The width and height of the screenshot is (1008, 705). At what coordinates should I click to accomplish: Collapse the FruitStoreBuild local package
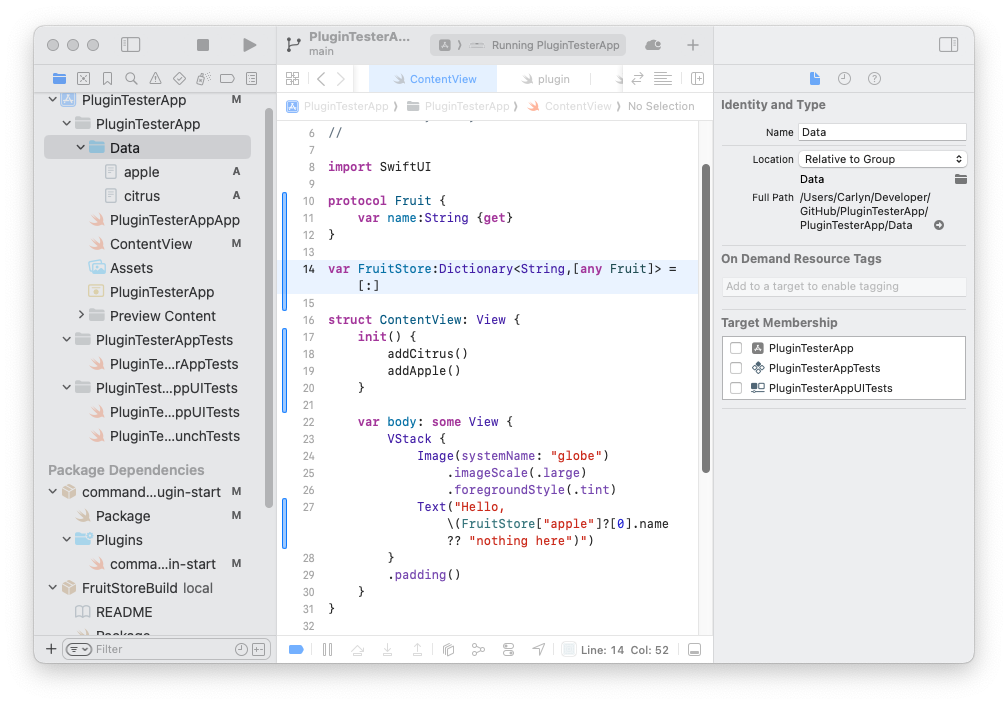click(x=53, y=587)
